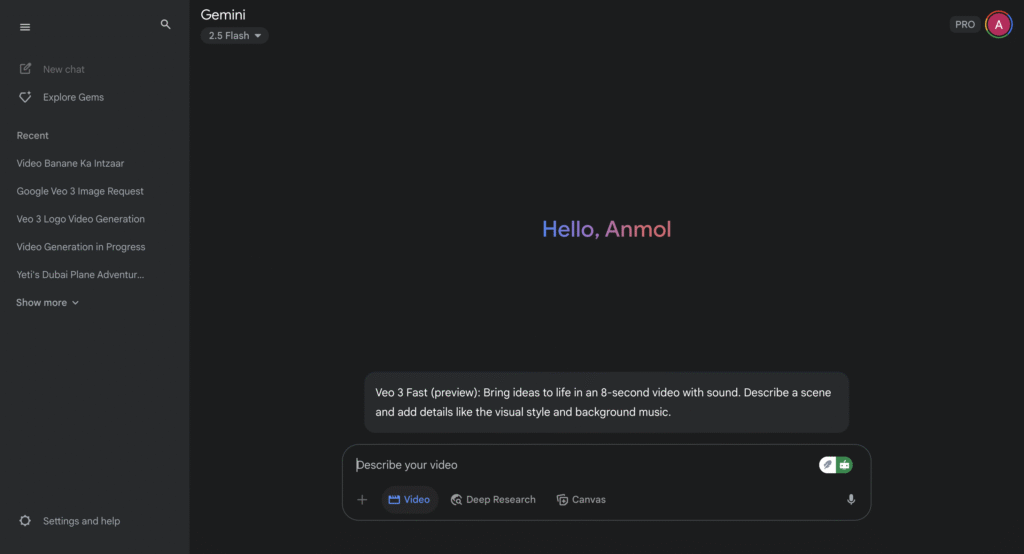Screen dimensions: 1024x554
Task: Select the Canvas tool
Action: [x=581, y=500]
